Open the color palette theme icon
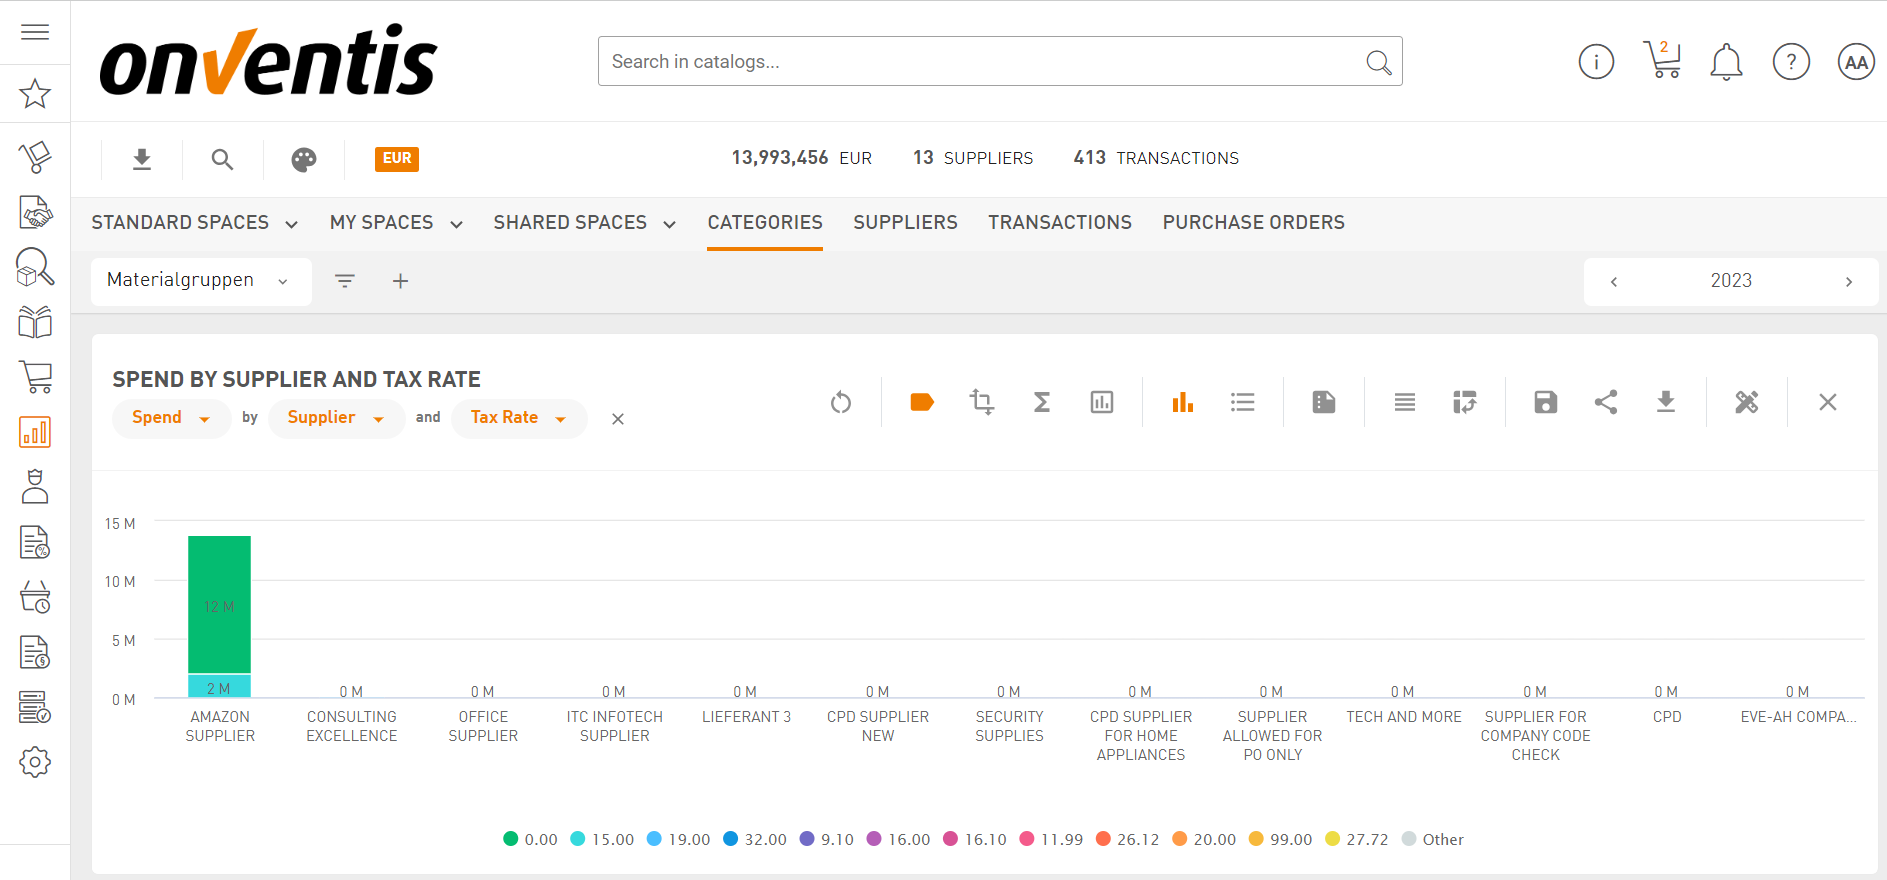Screen dimensions: 1887x880 tap(304, 159)
